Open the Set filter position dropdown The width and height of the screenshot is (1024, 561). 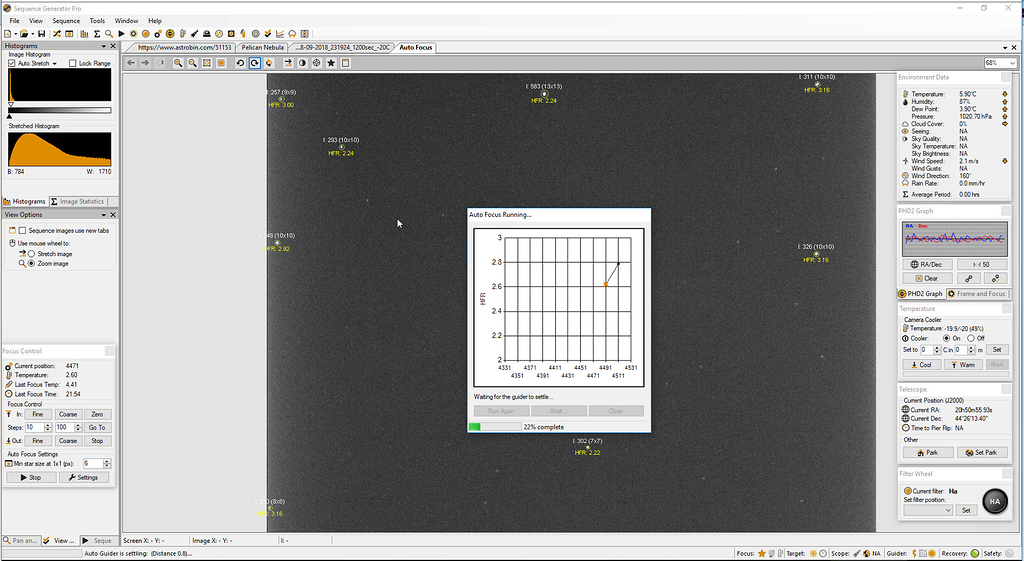click(x=928, y=510)
